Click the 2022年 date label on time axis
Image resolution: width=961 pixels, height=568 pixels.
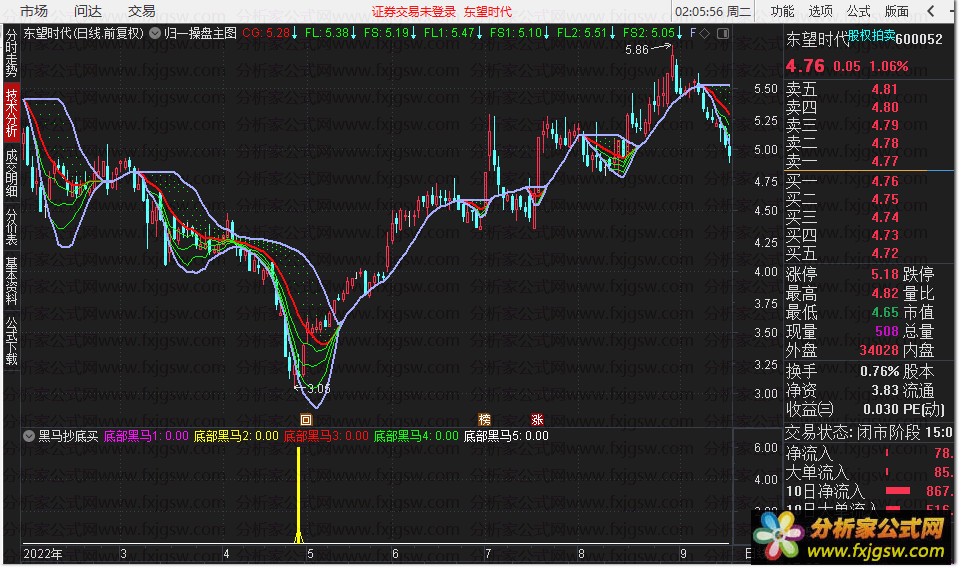pyautogui.click(x=43, y=554)
